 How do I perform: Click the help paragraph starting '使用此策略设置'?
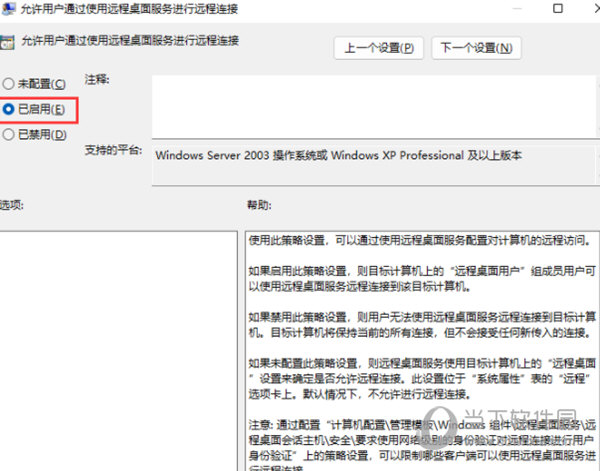(419, 240)
